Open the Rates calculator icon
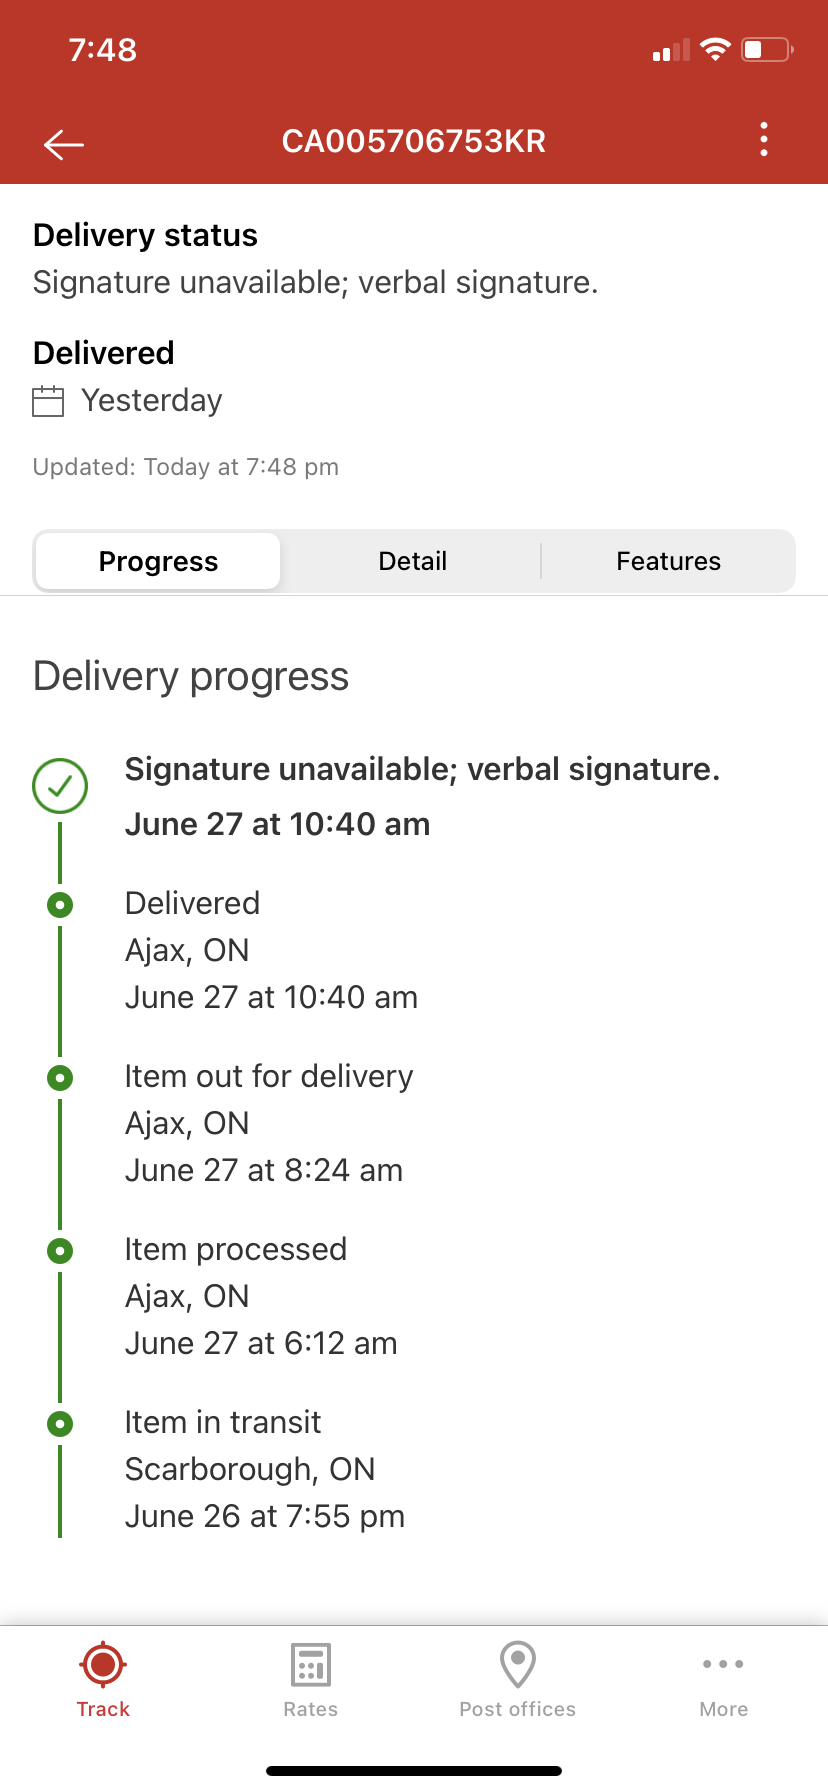The image size is (828, 1792). [x=311, y=1666]
